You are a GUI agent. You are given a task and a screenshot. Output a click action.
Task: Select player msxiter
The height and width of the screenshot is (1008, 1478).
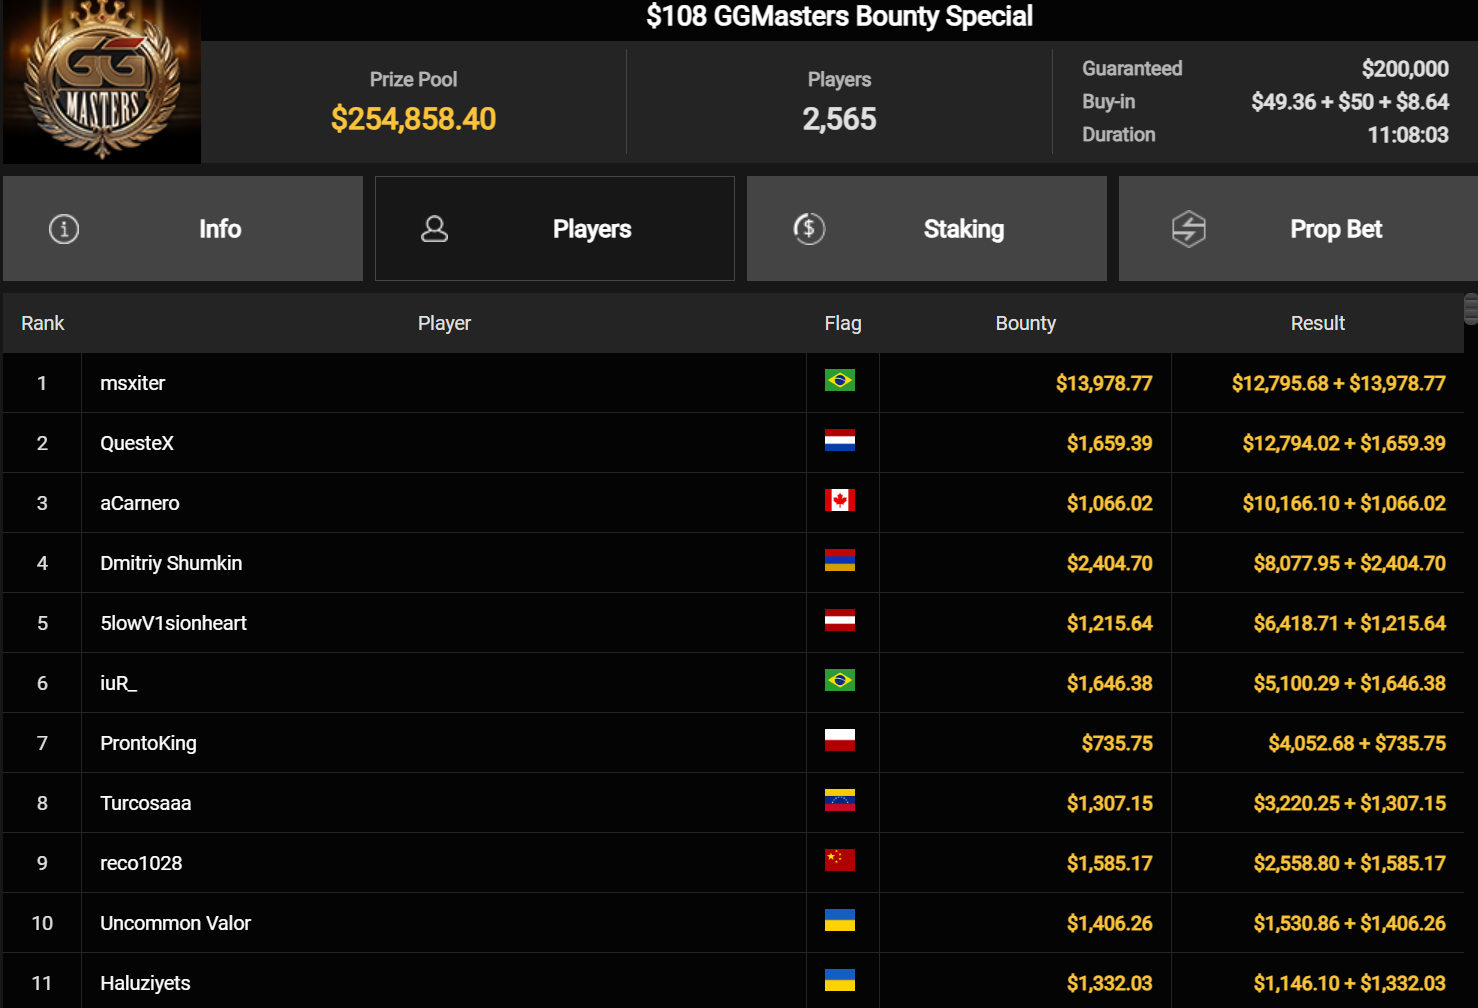point(133,383)
